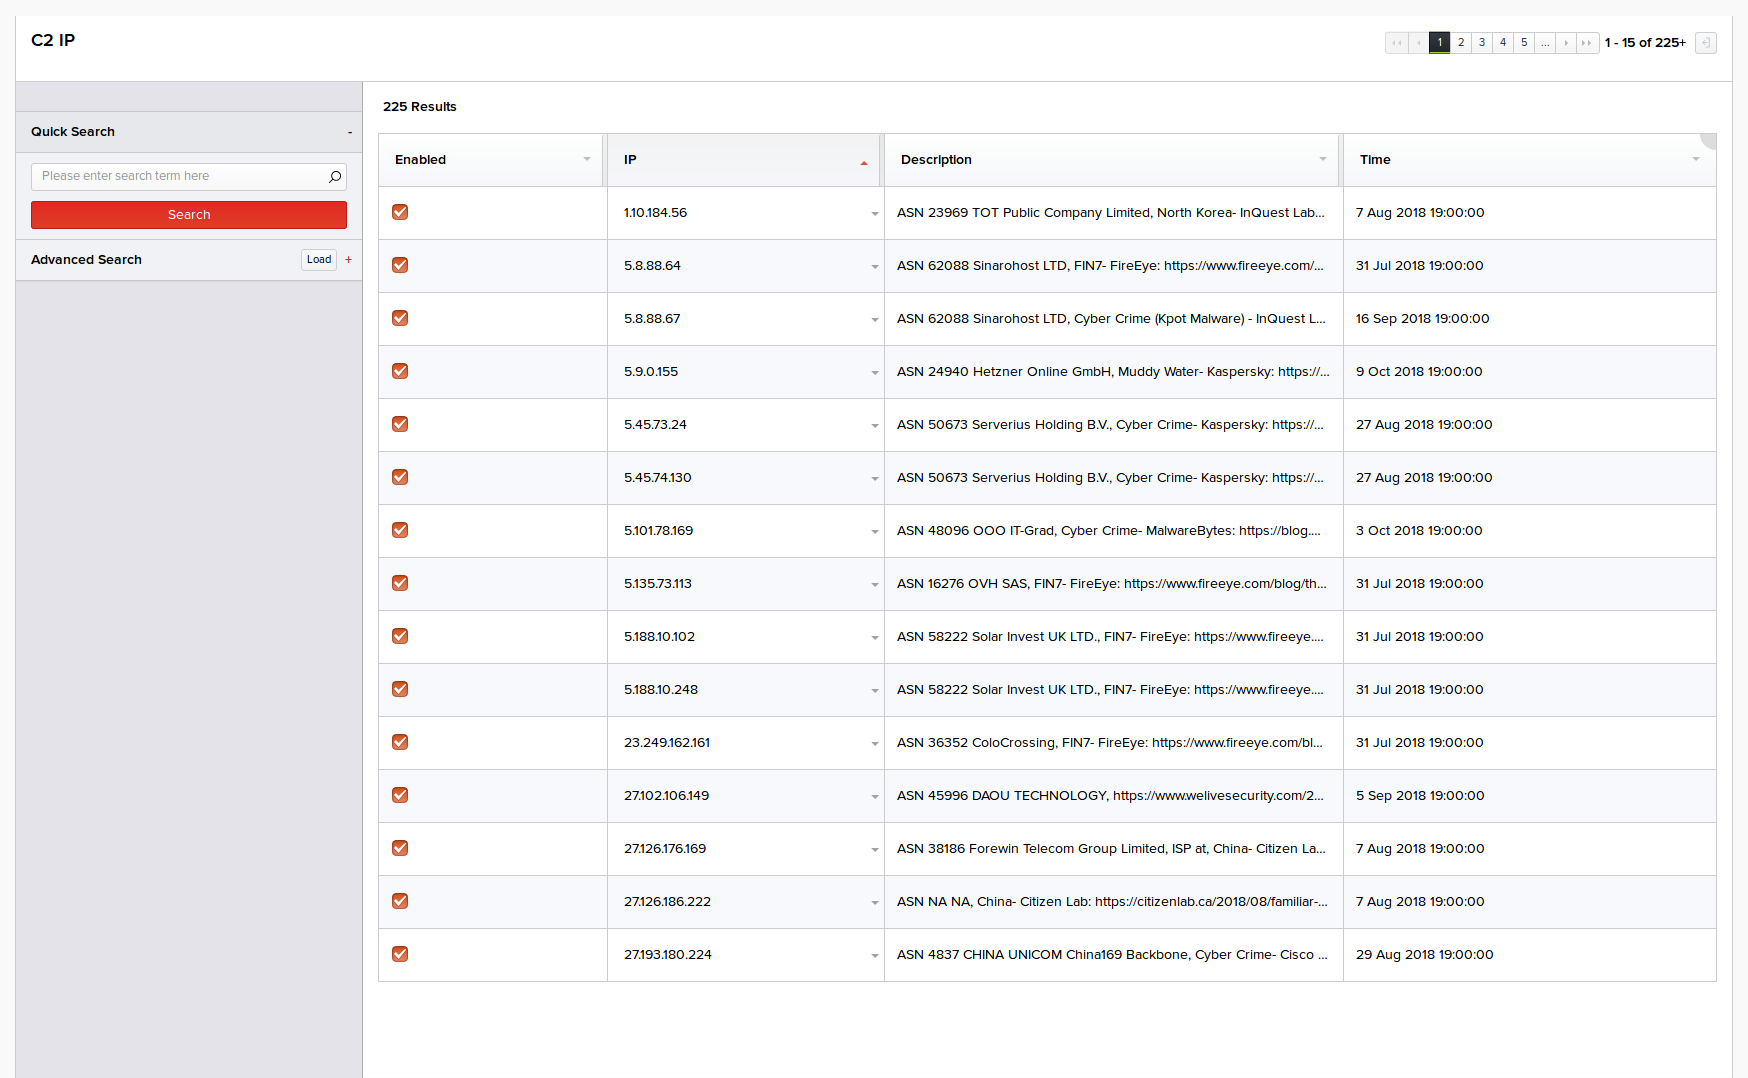Collapse the Quick Search panel
1748x1078 pixels.
click(350, 132)
